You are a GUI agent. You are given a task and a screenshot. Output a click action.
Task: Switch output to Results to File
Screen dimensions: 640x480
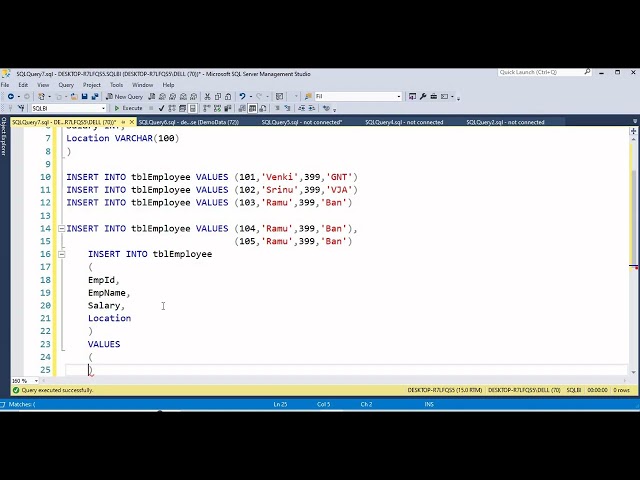coord(263,108)
